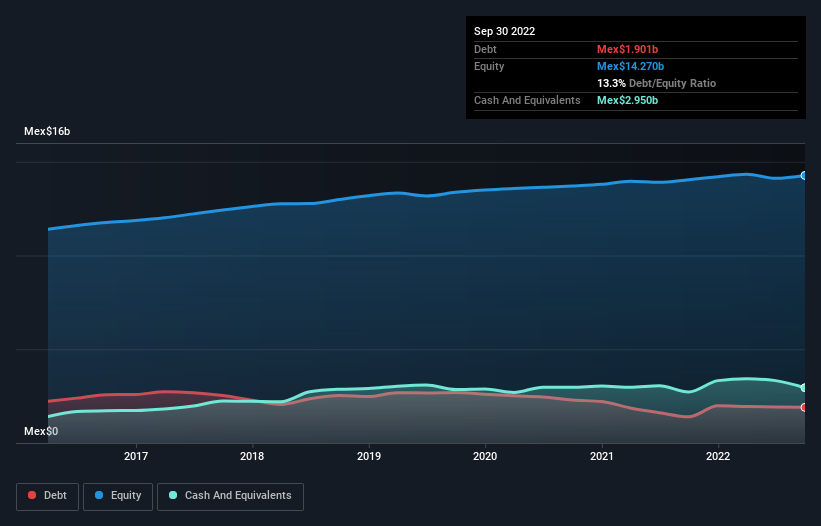Click the 2019 x-axis label

pos(369,456)
